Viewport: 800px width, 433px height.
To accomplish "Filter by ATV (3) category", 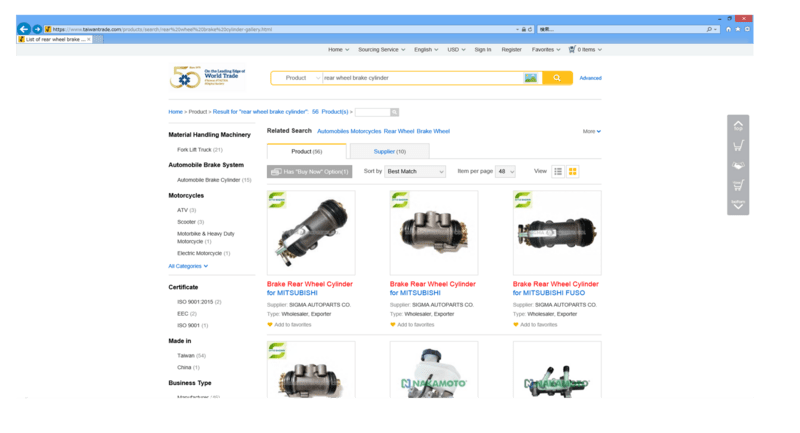I will tap(186, 210).
